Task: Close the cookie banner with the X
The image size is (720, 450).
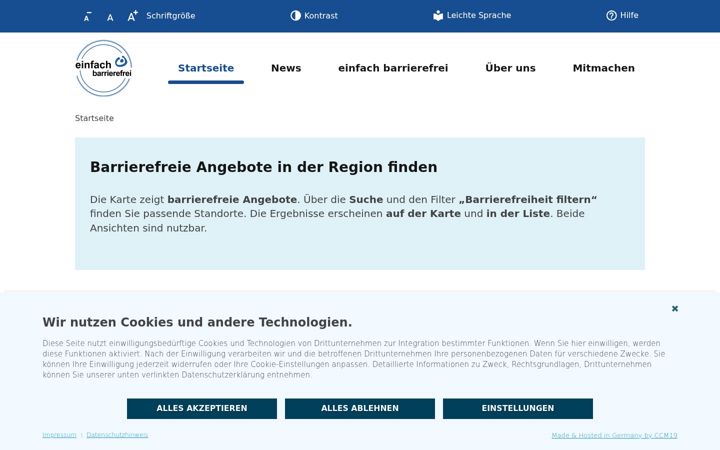Action: (675, 309)
